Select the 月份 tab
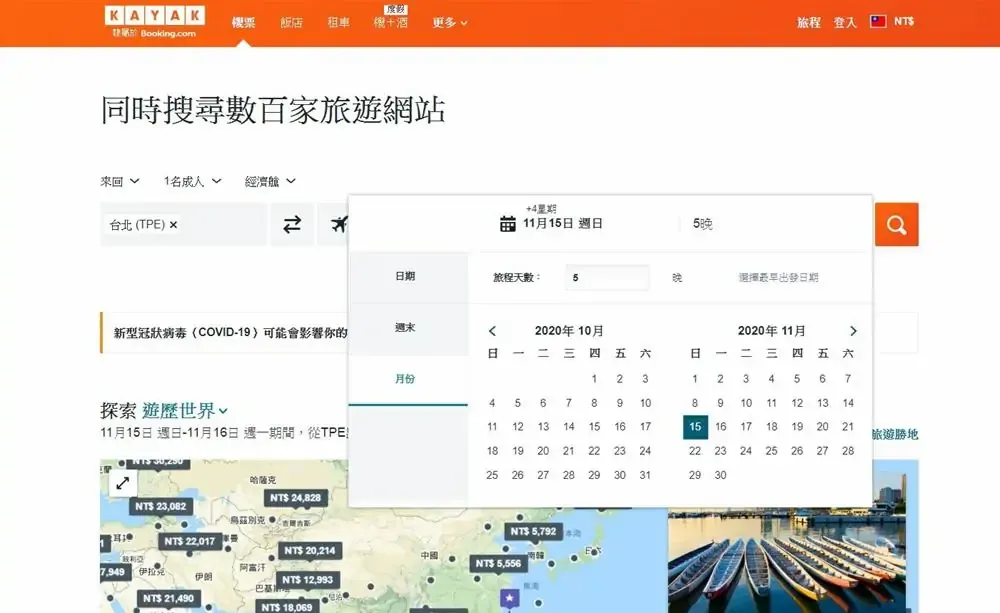This screenshot has height=613, width=1000. 405,379
